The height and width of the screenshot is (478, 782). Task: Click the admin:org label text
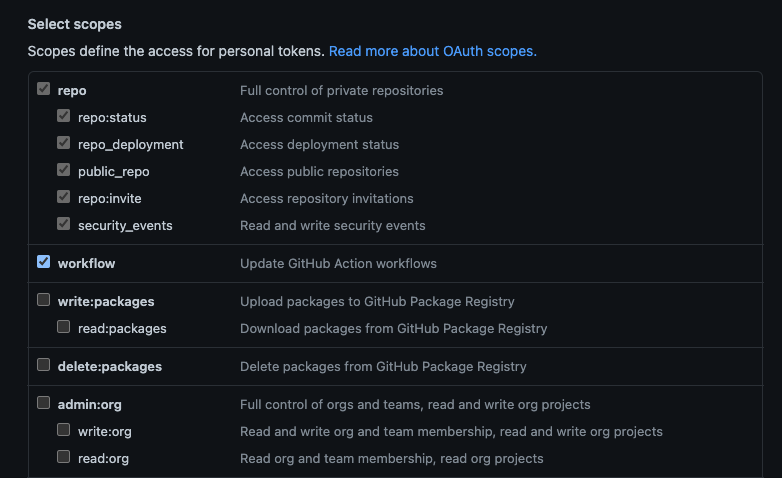89,405
